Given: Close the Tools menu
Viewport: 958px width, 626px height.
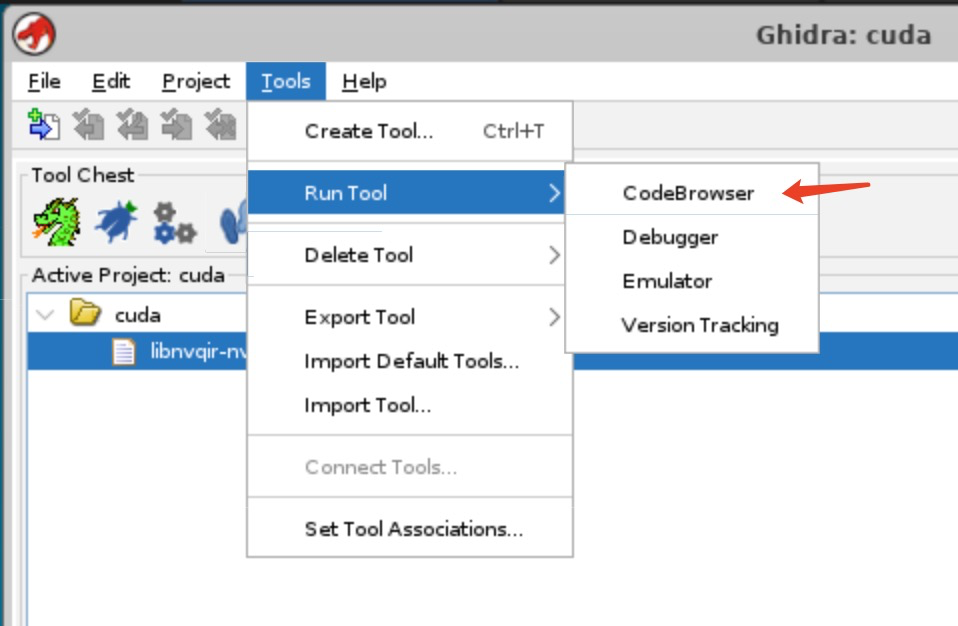Looking at the screenshot, I should click(x=286, y=81).
